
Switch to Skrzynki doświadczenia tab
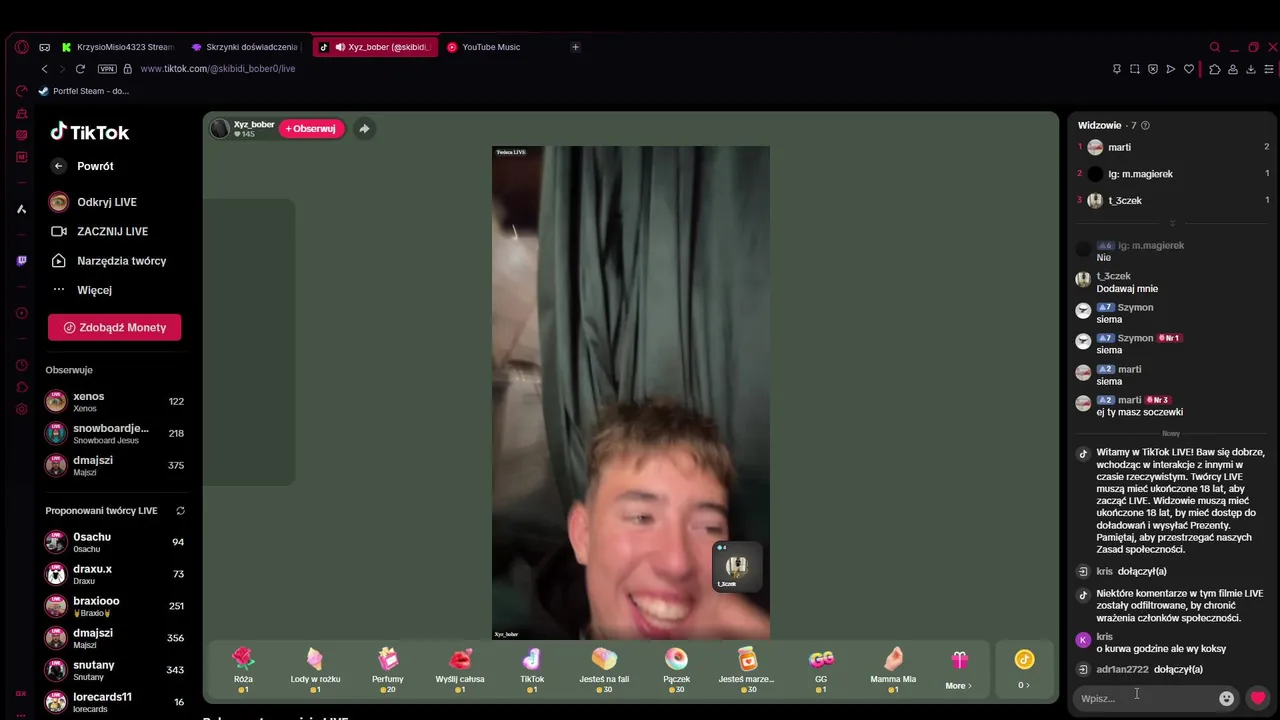(244, 47)
